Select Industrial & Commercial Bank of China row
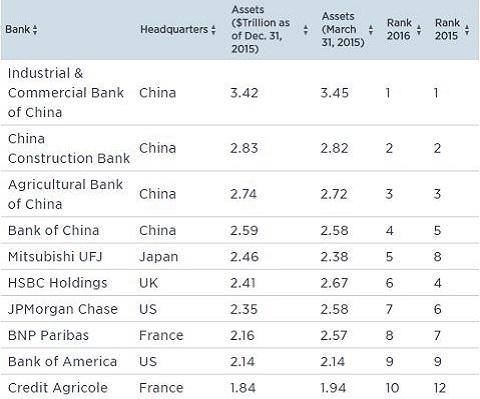The width and height of the screenshot is (480, 399). (240, 93)
